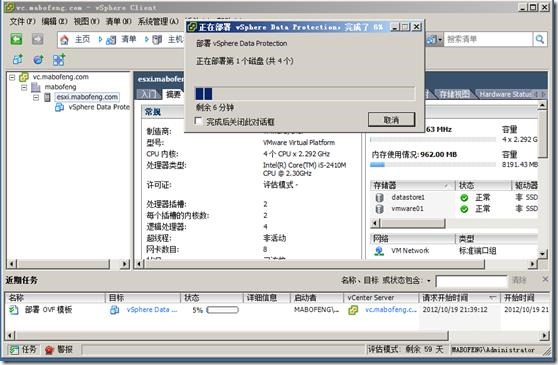This screenshot has width=558, height=365.
Task: Close the recent tasks panel
Action: 545,280
